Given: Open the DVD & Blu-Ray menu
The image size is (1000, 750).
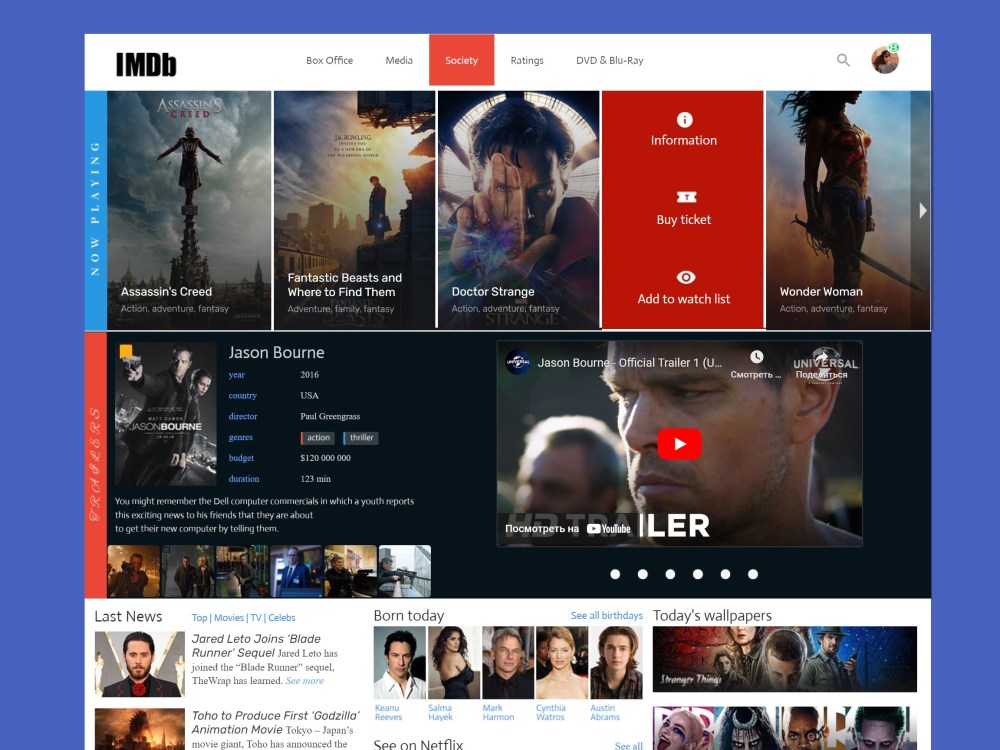Looking at the screenshot, I should click(x=610, y=61).
